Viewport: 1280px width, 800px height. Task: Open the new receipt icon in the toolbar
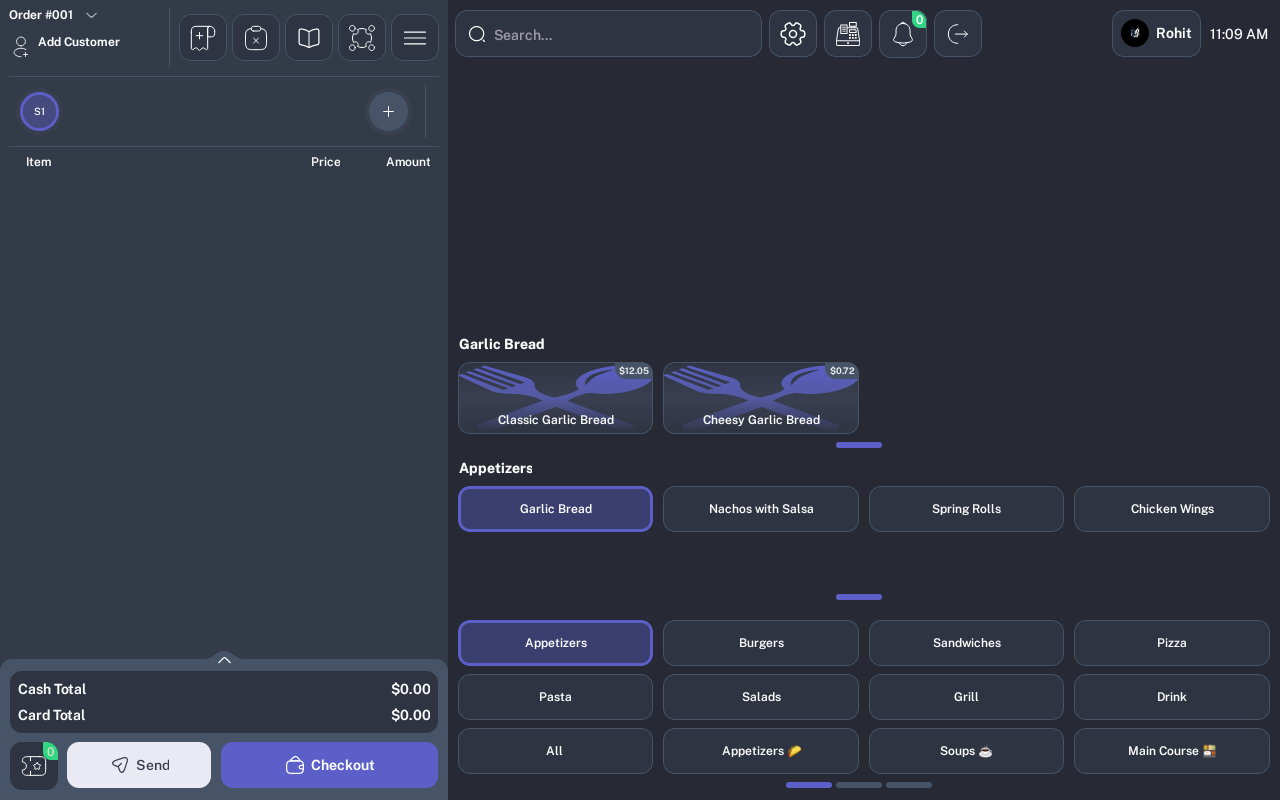[x=203, y=38]
